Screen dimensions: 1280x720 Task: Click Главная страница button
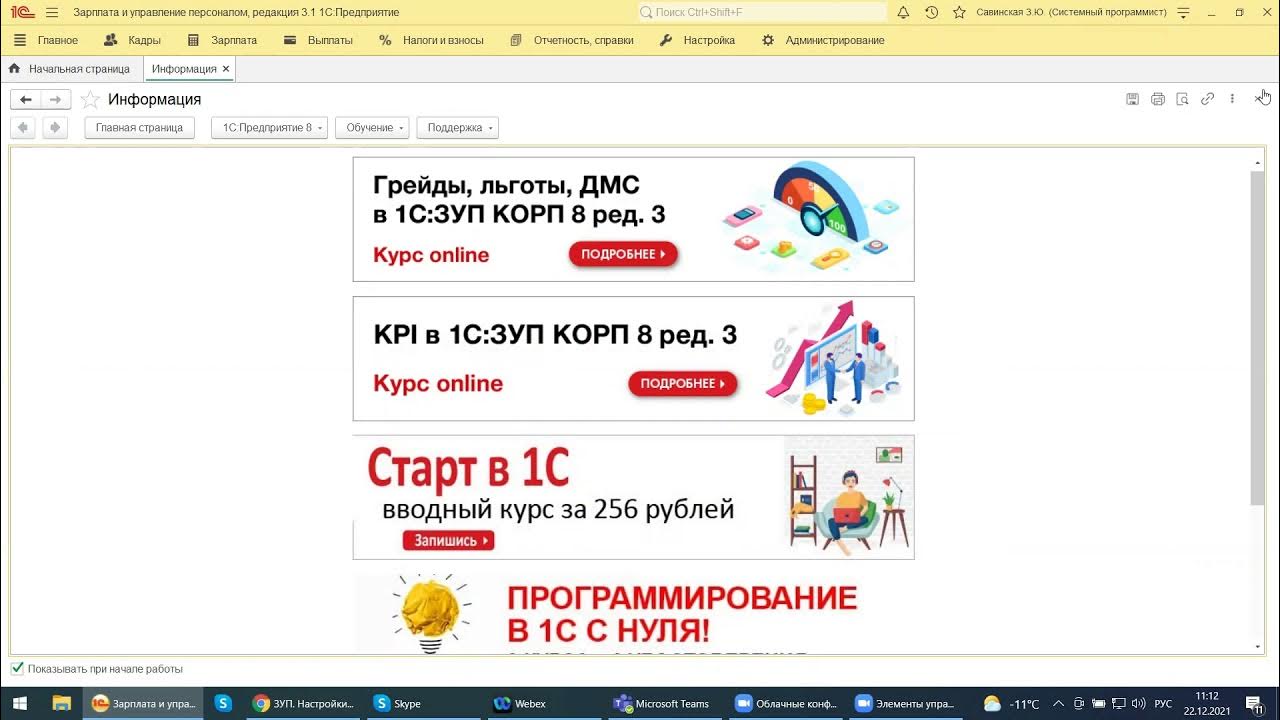[139, 127]
